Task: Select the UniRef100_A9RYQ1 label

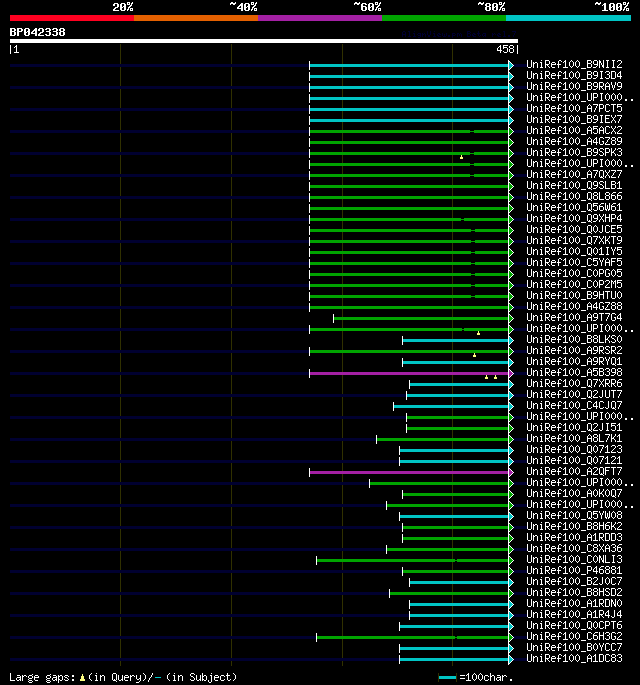Action: pyautogui.click(x=574, y=362)
